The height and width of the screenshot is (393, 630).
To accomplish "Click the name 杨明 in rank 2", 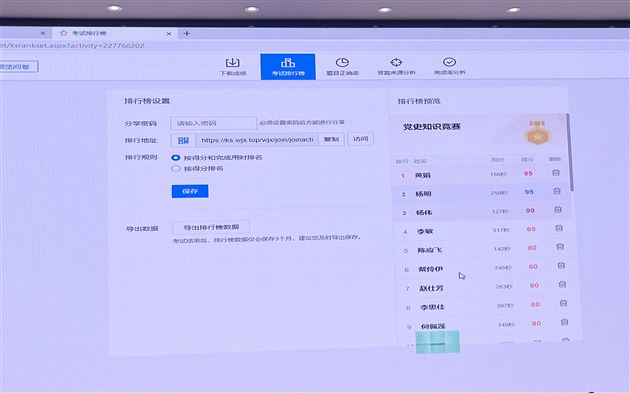I will click(x=423, y=194).
